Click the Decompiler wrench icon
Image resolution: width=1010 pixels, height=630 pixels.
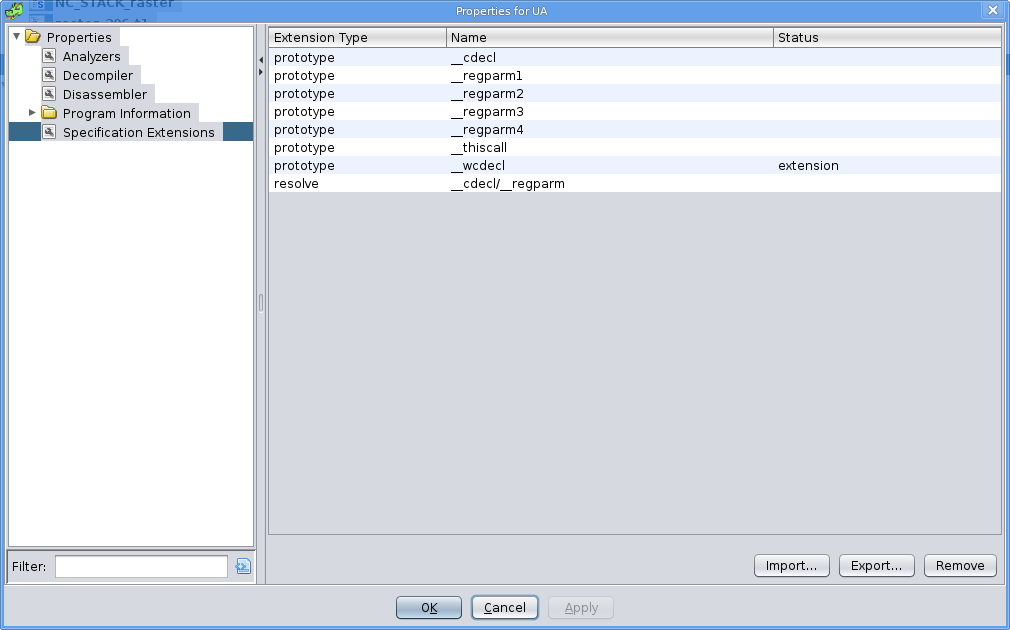(x=49, y=75)
